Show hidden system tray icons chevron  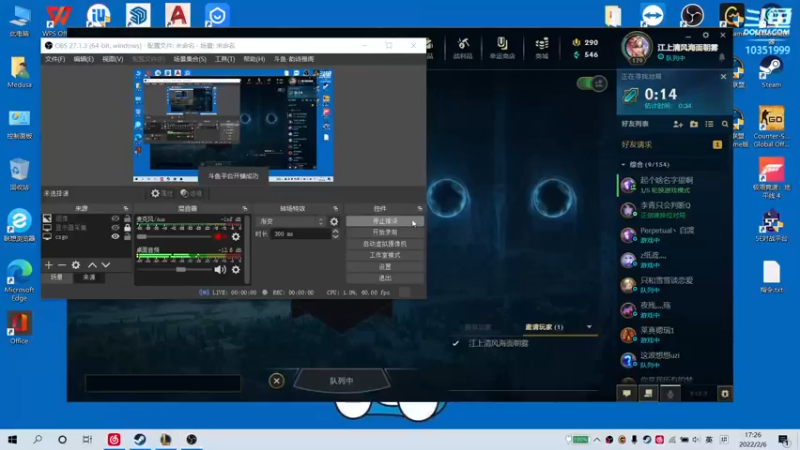(x=596, y=439)
